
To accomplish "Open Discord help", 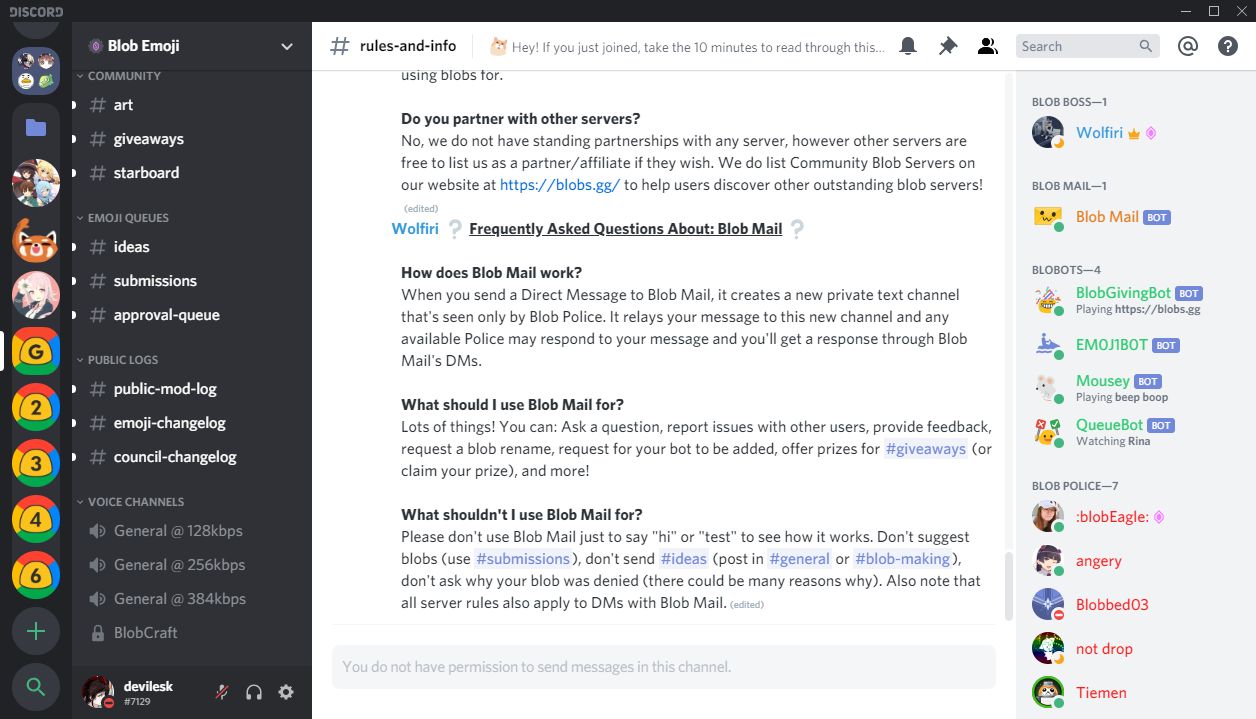I will (x=1227, y=45).
